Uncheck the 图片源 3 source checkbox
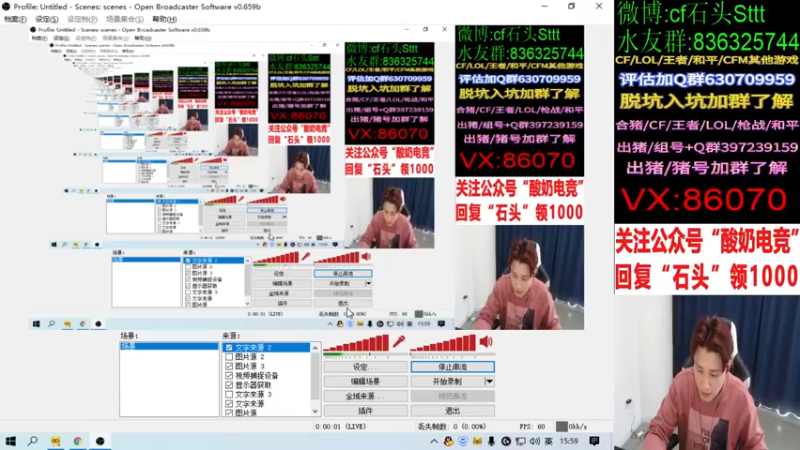The image size is (800, 450). click(229, 366)
